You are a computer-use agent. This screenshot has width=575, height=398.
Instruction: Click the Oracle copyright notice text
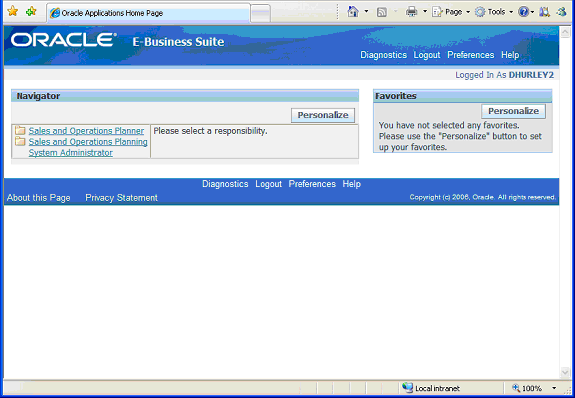[x=483, y=197]
